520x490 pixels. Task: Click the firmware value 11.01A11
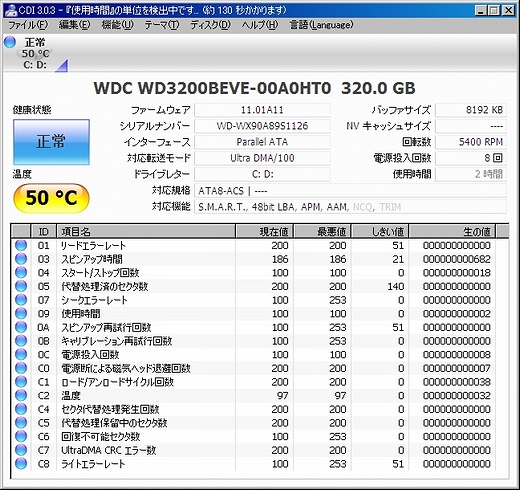click(x=262, y=110)
